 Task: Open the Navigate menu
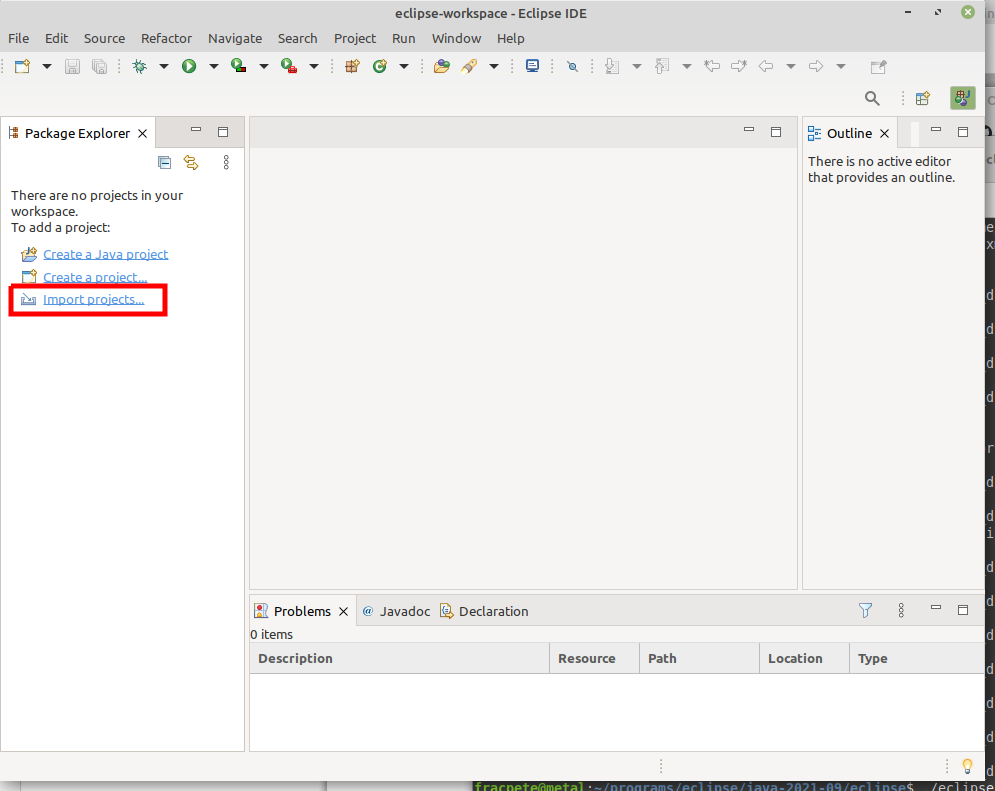pos(235,39)
